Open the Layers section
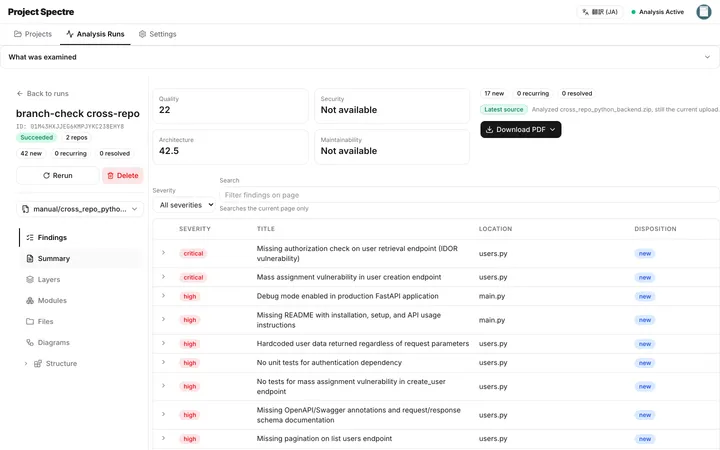This screenshot has width=720, height=450. click(x=81, y=279)
